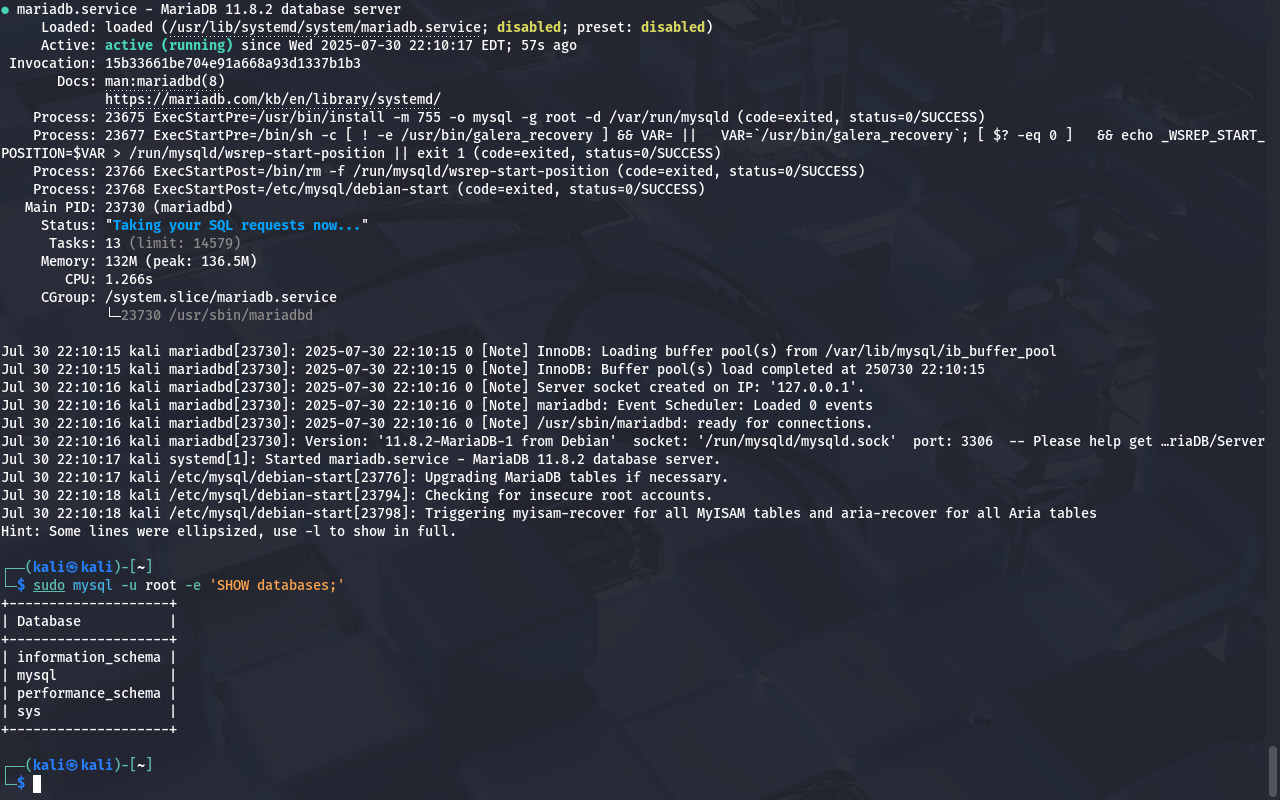The width and height of the screenshot is (1280, 800).
Task: Click the socket path '/run/mysqld/mysqld.sock'
Action: (x=801, y=441)
